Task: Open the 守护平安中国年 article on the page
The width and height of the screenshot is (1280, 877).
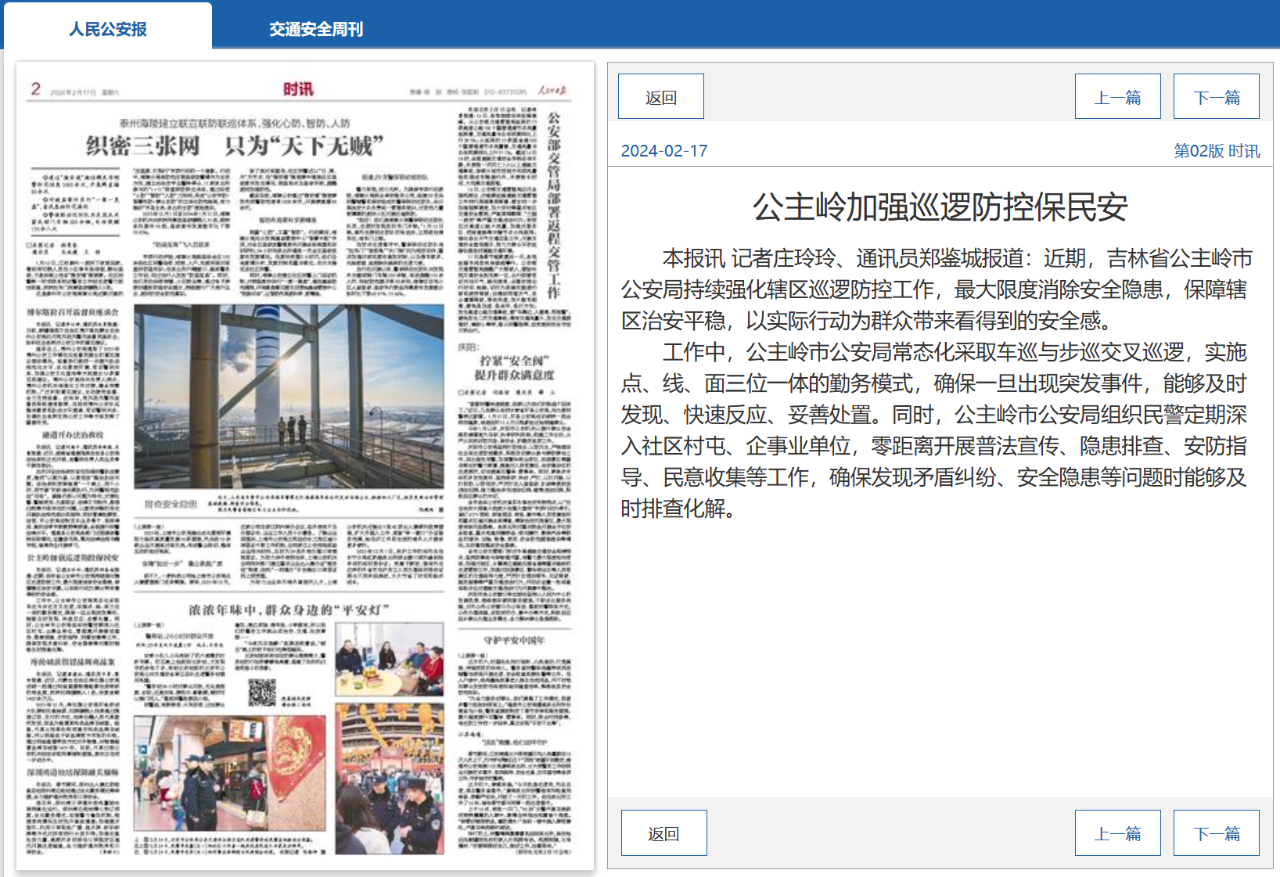Action: point(514,639)
